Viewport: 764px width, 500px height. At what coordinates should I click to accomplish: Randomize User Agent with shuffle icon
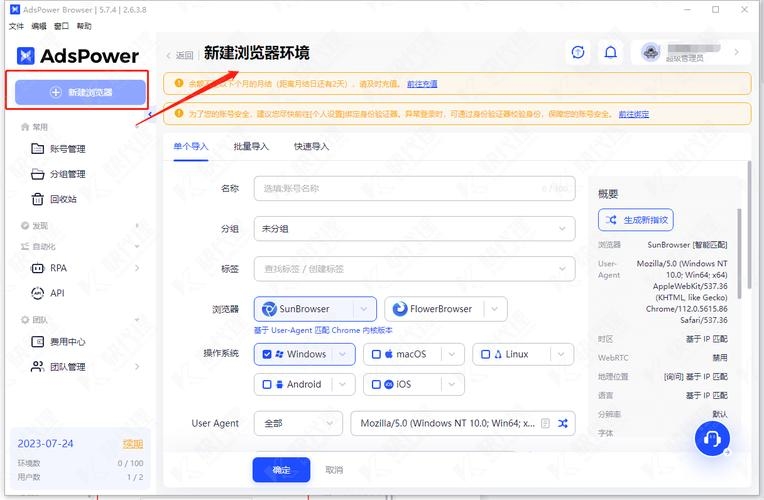(x=563, y=423)
